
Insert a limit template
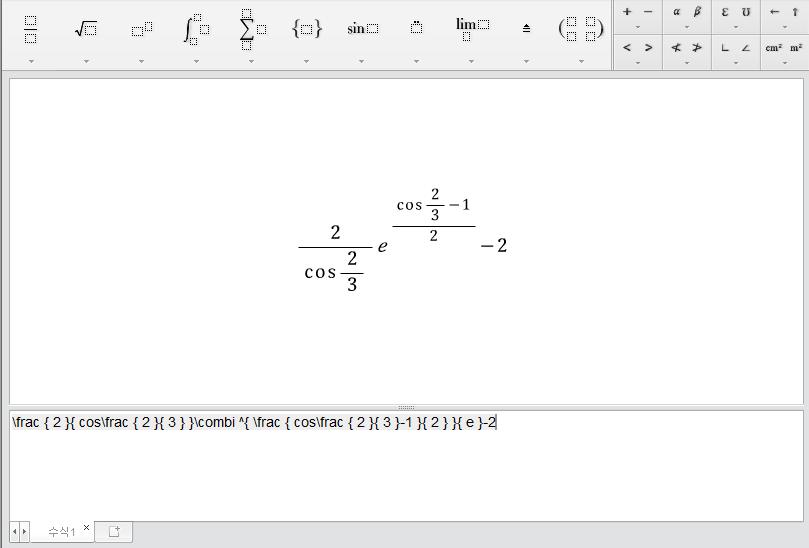[472, 27]
